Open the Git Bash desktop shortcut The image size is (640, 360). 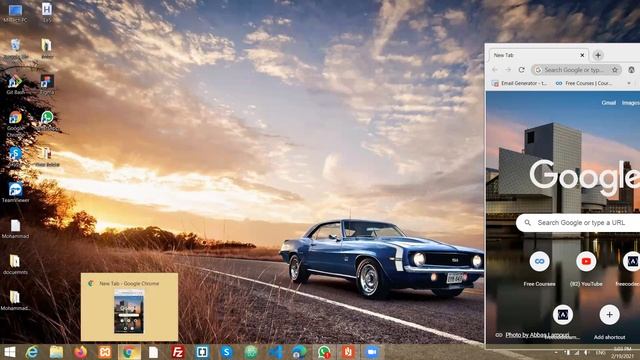coord(15,85)
